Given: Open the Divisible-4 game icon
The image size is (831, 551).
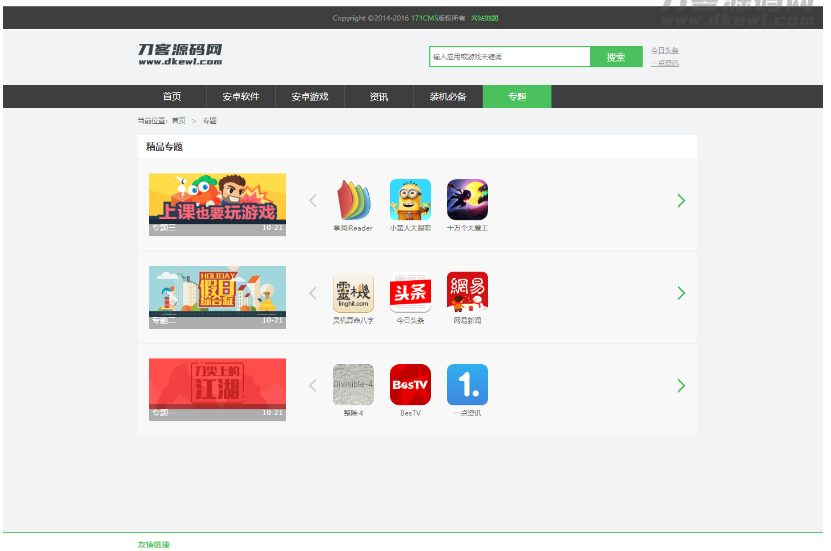Looking at the screenshot, I should tap(353, 385).
